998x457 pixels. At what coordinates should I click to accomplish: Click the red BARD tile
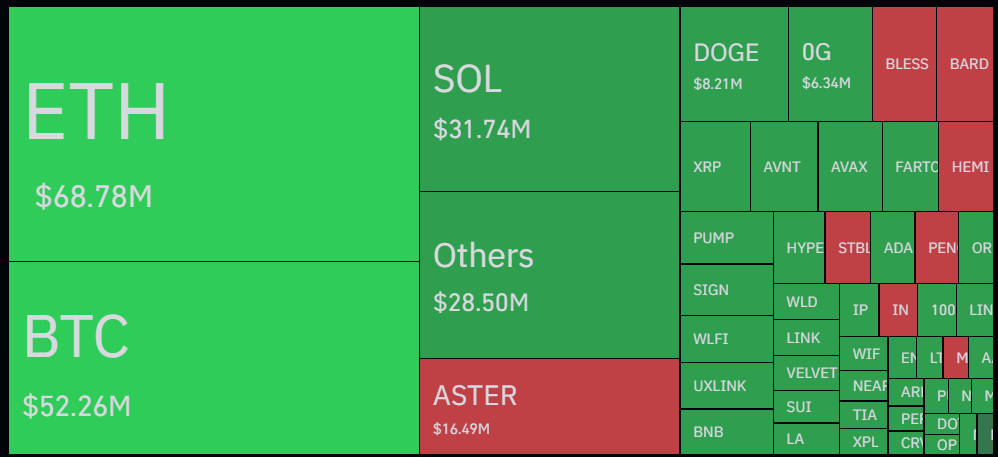[966, 64]
